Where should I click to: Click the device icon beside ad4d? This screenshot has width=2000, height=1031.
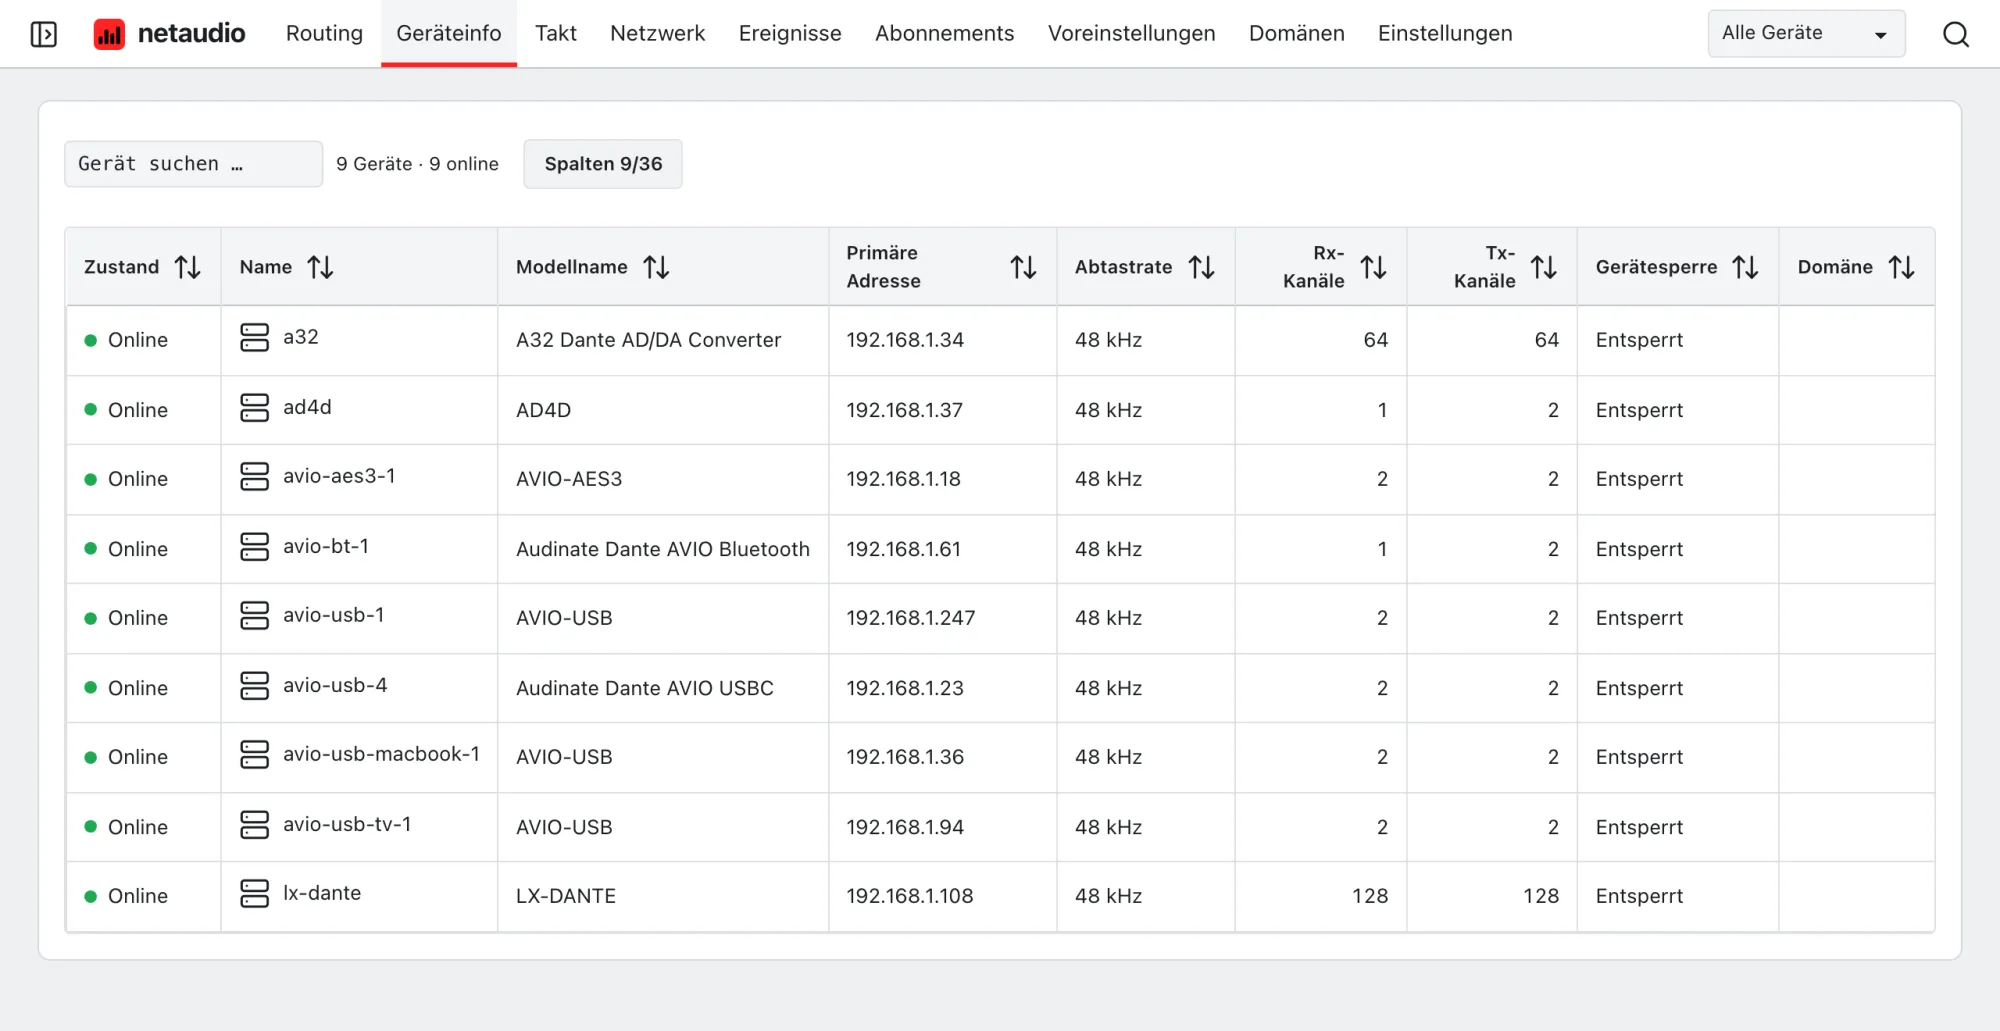[255, 408]
